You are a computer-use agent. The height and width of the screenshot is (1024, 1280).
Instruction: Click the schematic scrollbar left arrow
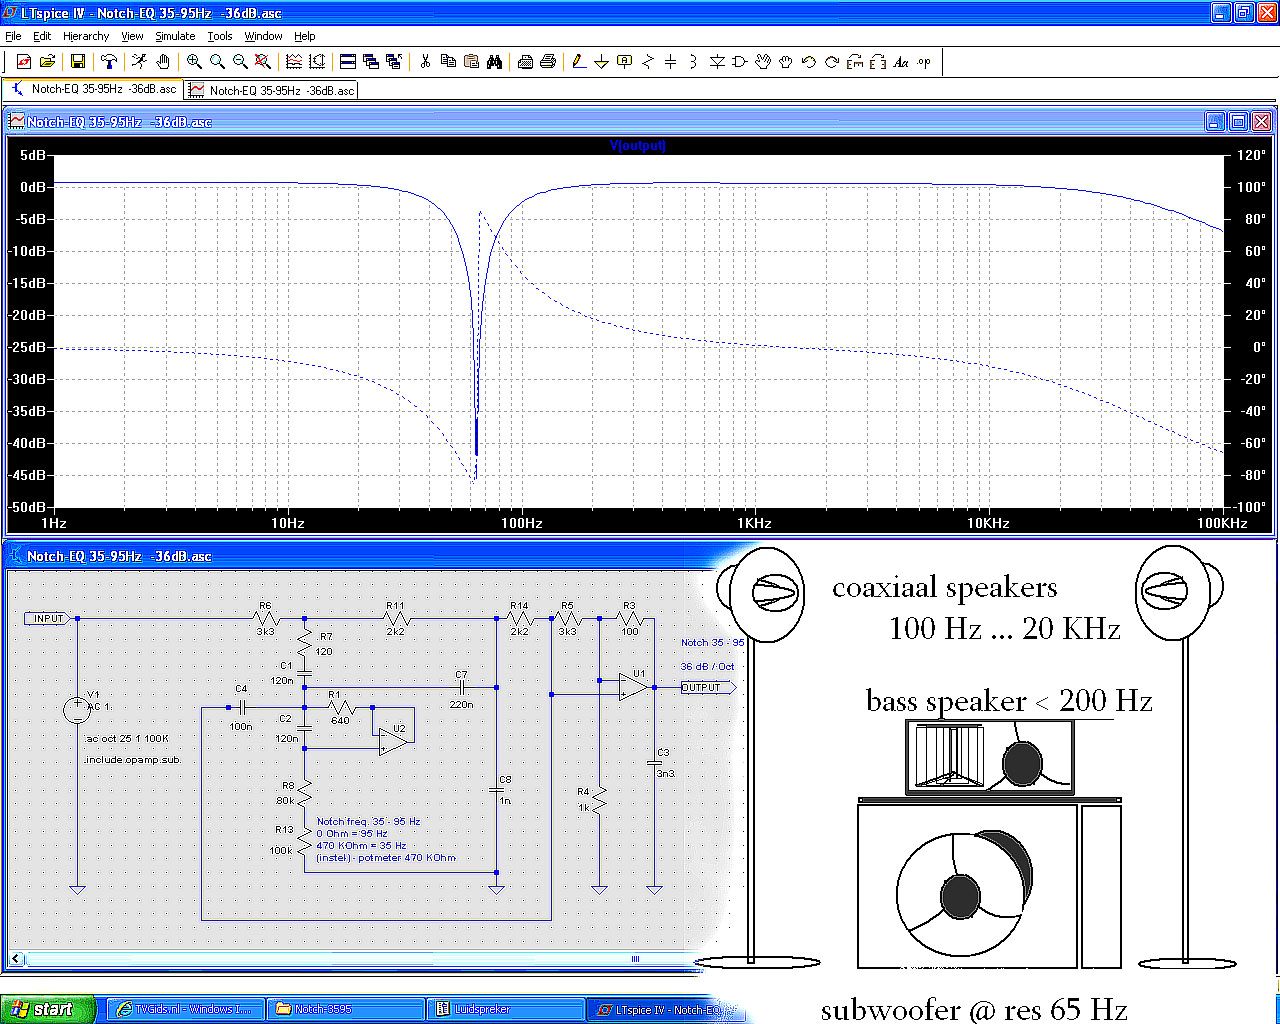[x=15, y=959]
